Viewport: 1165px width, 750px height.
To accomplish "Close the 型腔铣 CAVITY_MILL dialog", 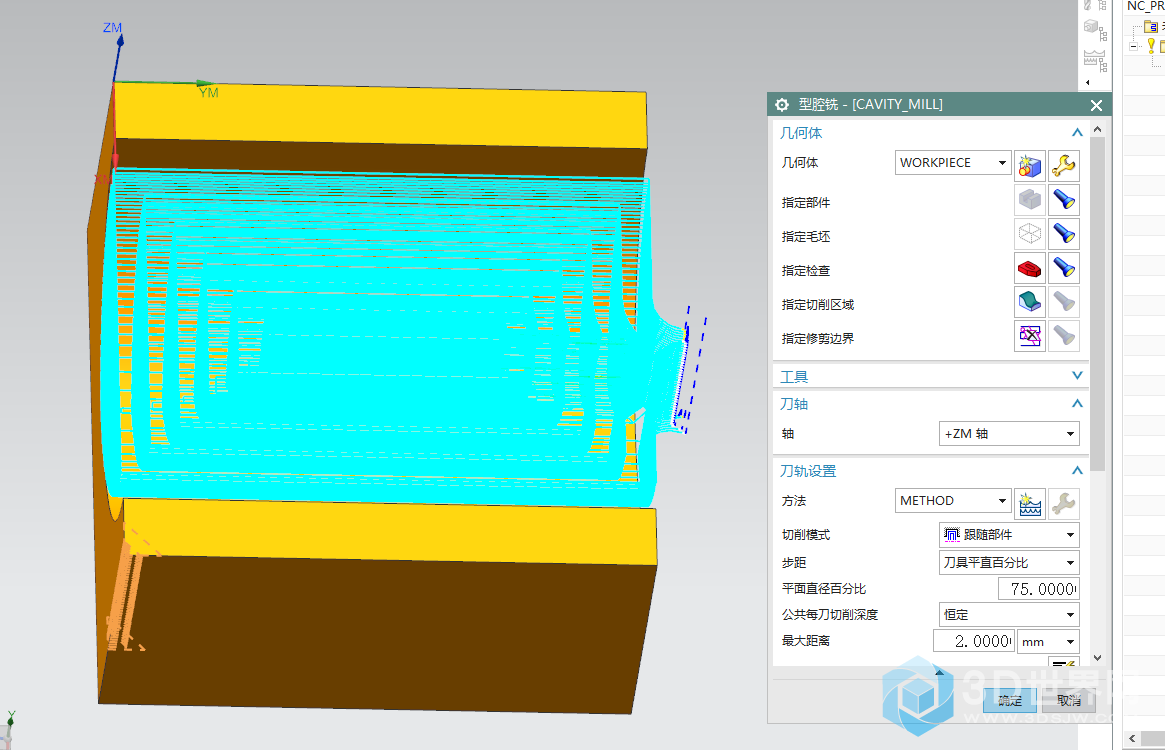I will point(1096,106).
